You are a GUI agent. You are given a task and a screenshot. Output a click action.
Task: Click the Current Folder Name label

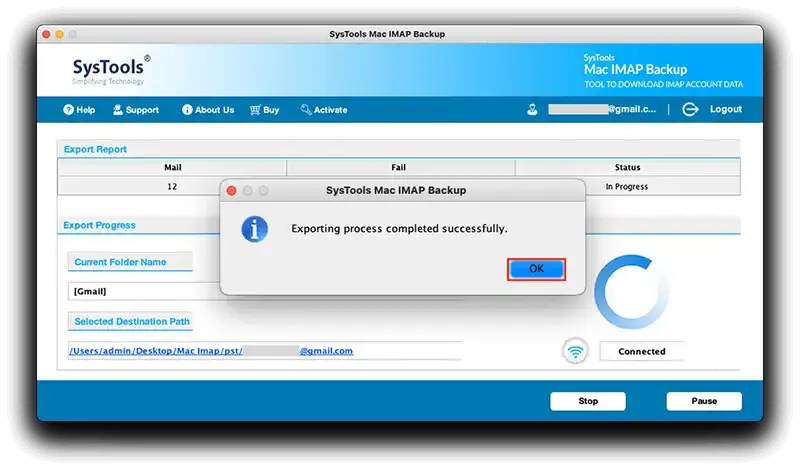tap(120, 262)
